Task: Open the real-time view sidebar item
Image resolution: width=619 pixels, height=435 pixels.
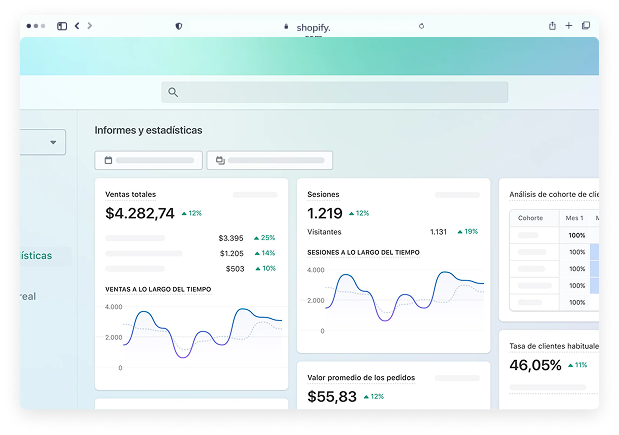Action: pyautogui.click(x=28, y=296)
